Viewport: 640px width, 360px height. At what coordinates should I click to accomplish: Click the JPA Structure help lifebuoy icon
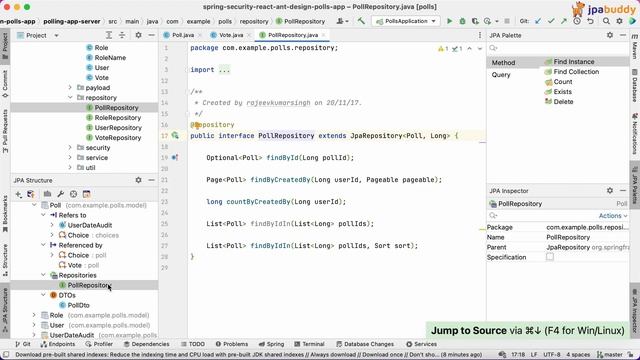pyautogui.click(x=73, y=194)
